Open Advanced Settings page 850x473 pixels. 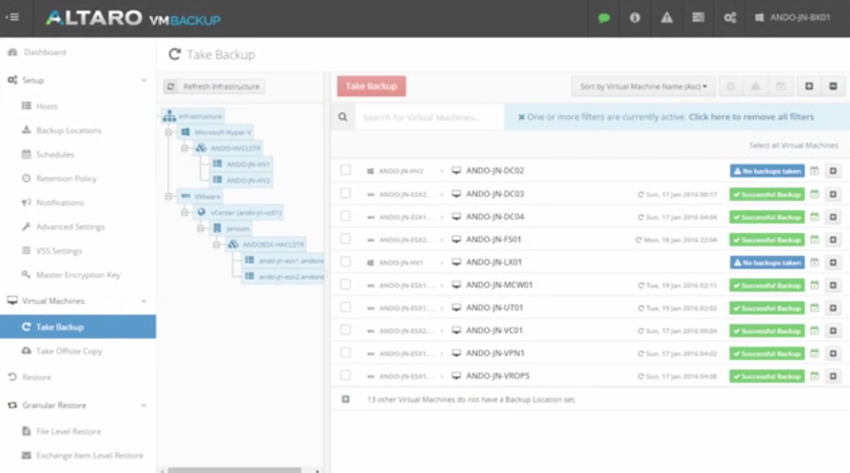70,227
